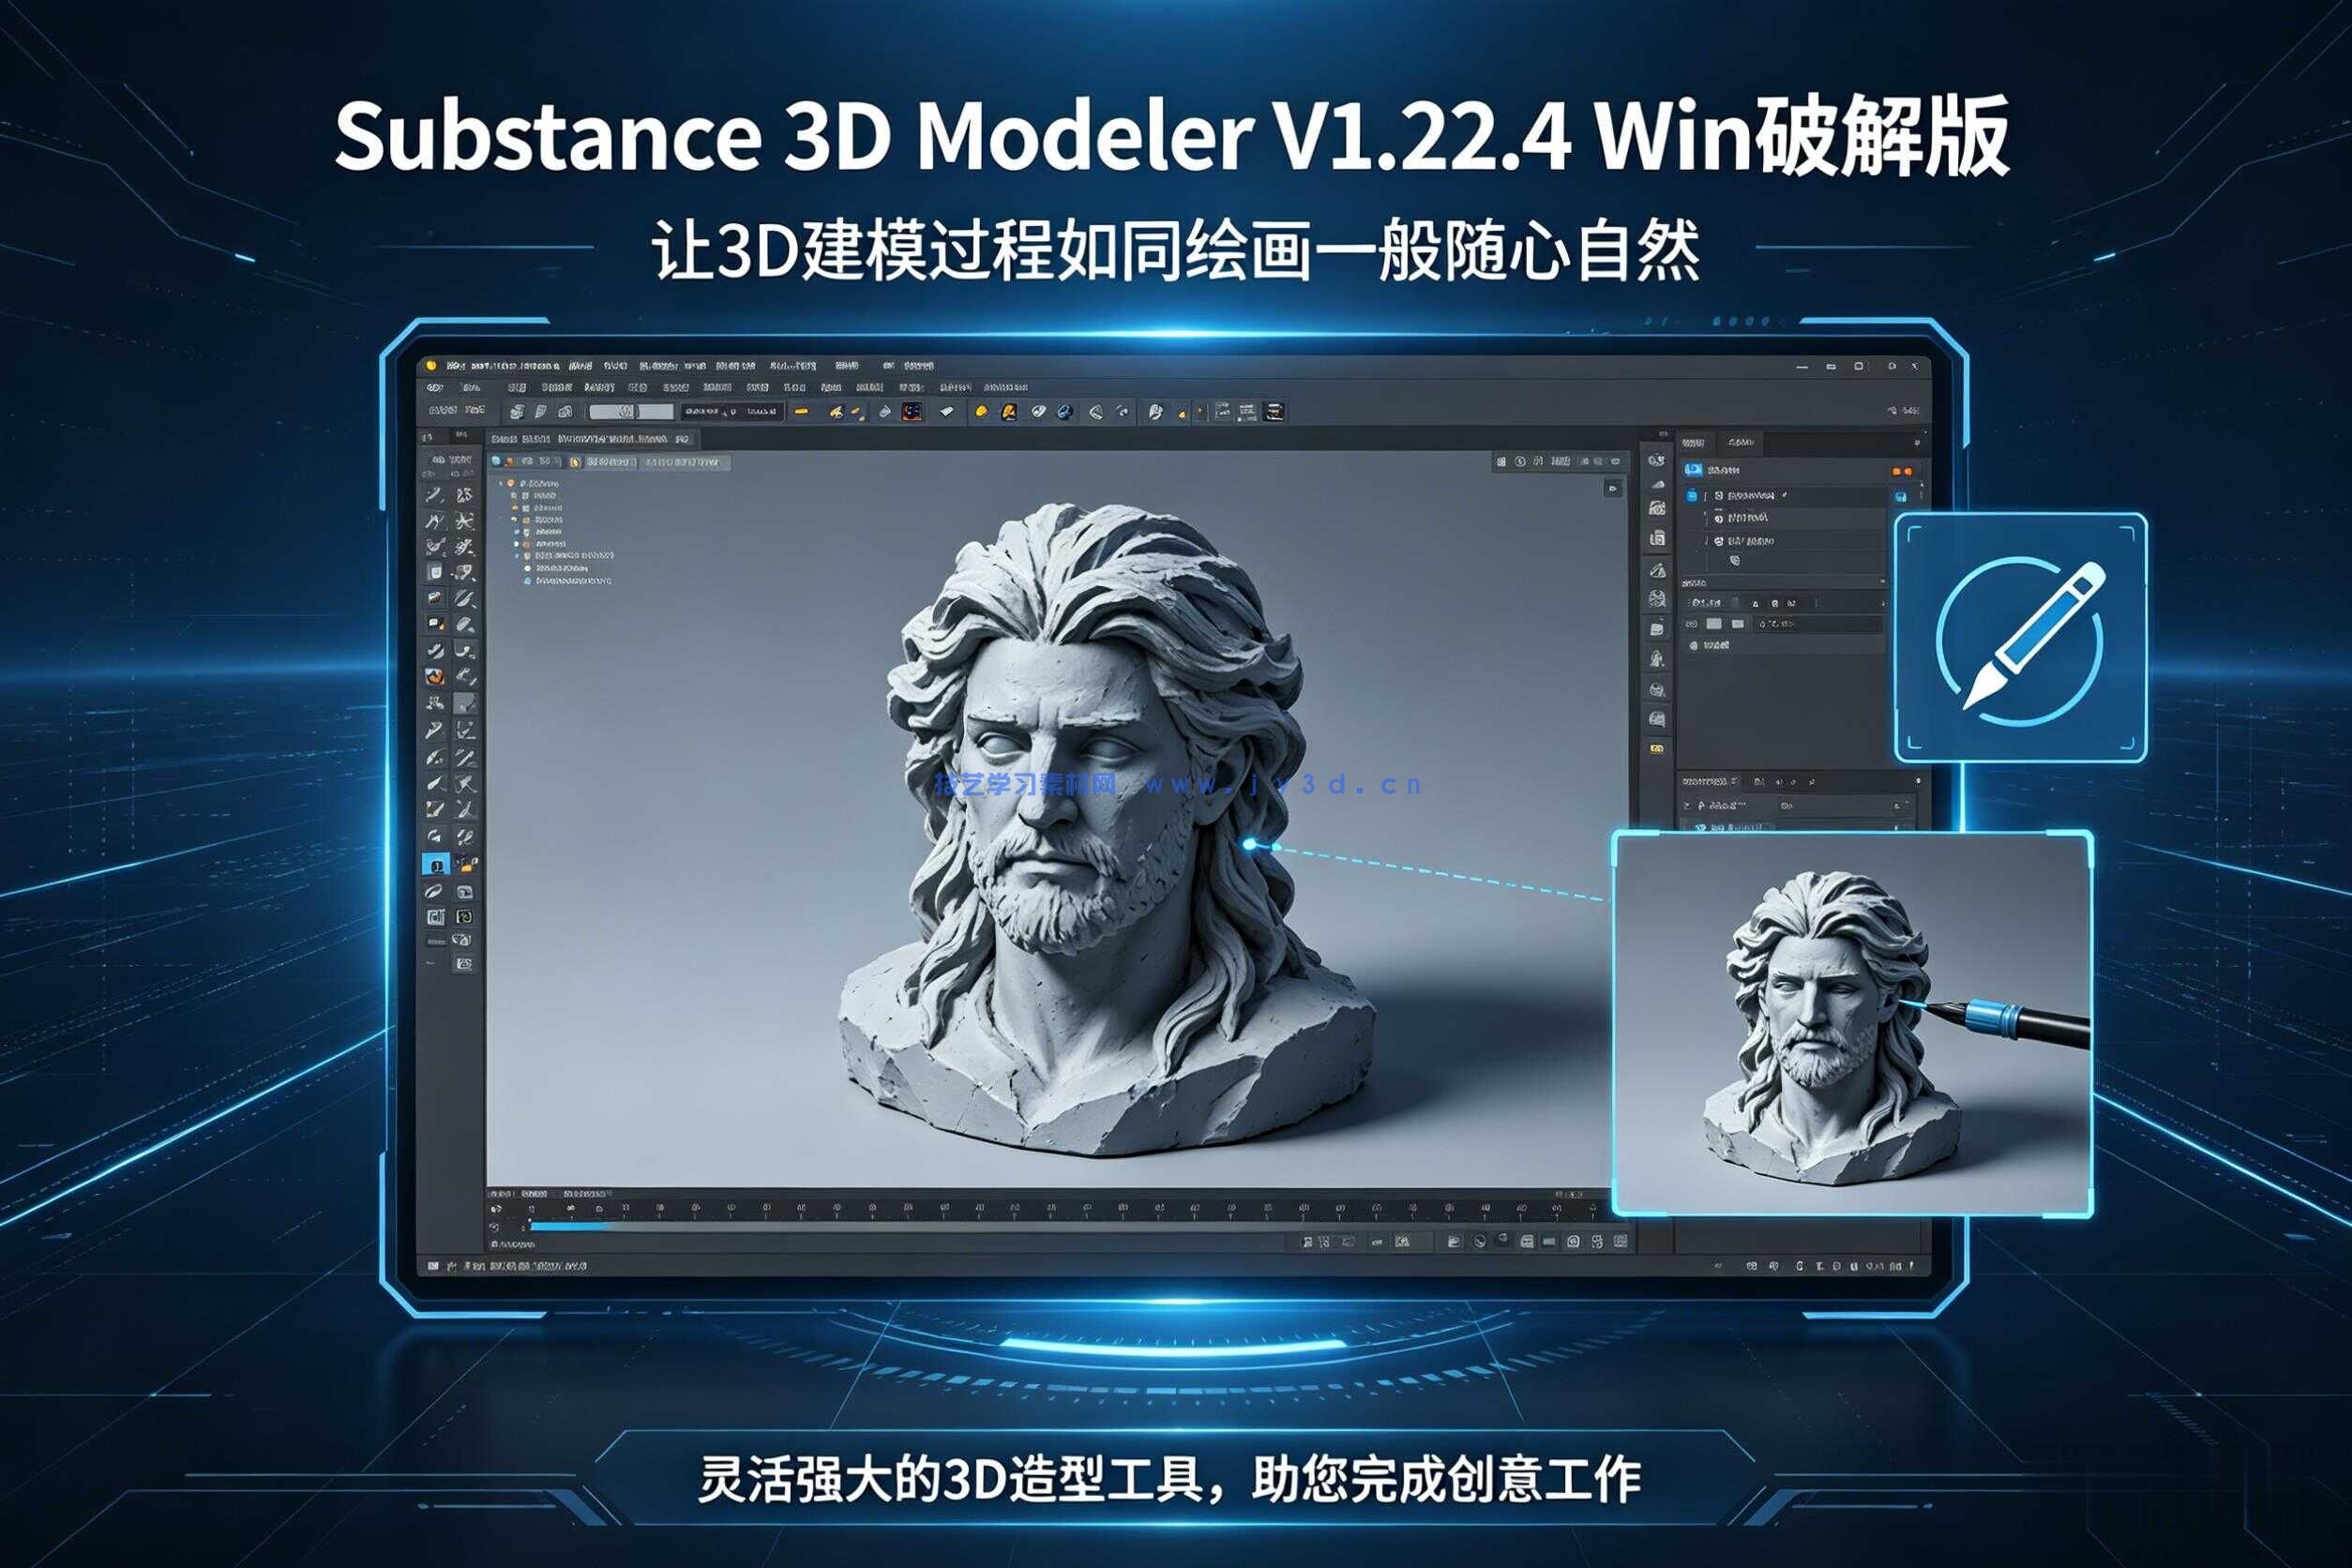Expand the root node arrow in scene tree
2352x1568 pixels.
(501, 483)
